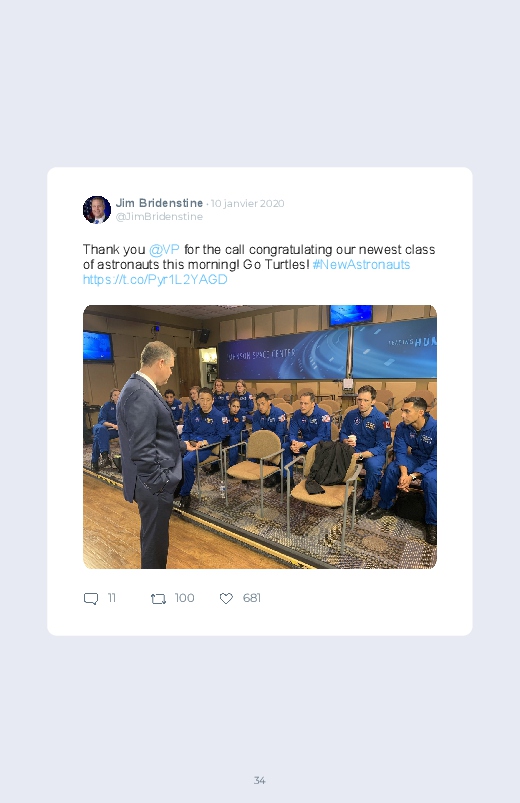Like the tweet with the heart icon

(x=226, y=598)
